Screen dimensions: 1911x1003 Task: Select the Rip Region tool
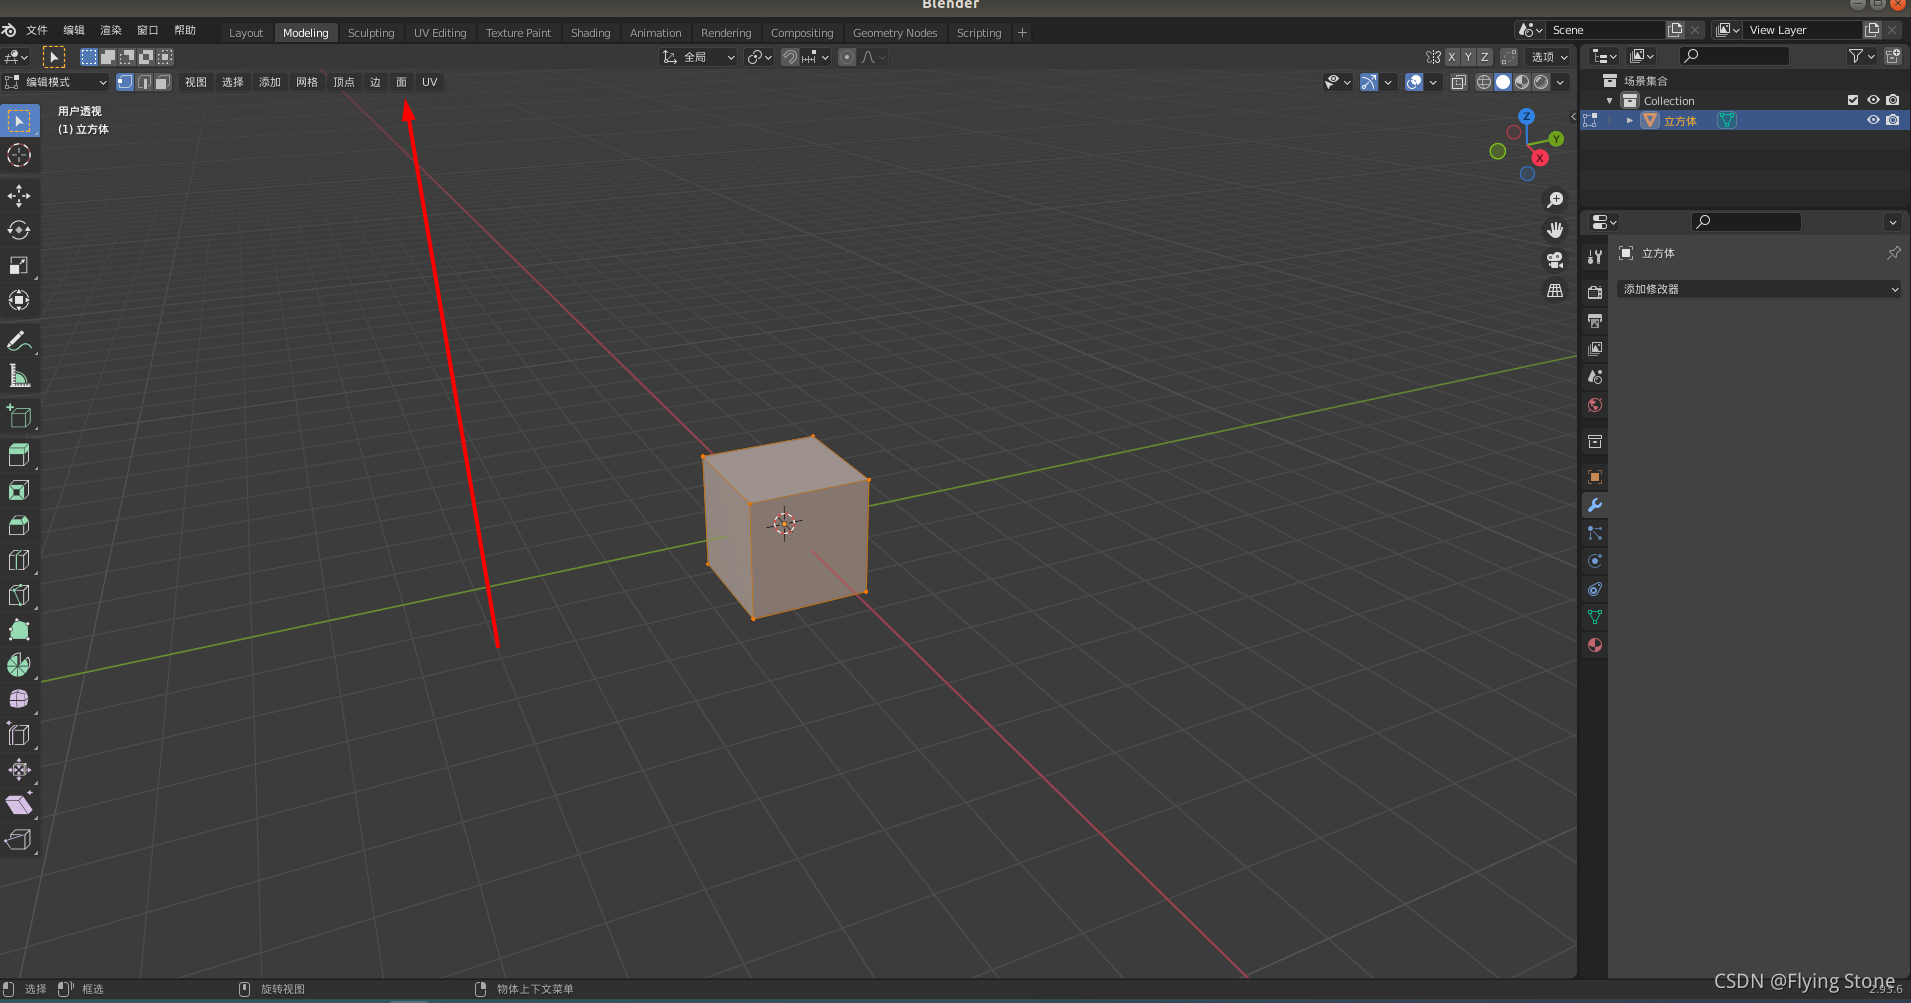(19, 839)
